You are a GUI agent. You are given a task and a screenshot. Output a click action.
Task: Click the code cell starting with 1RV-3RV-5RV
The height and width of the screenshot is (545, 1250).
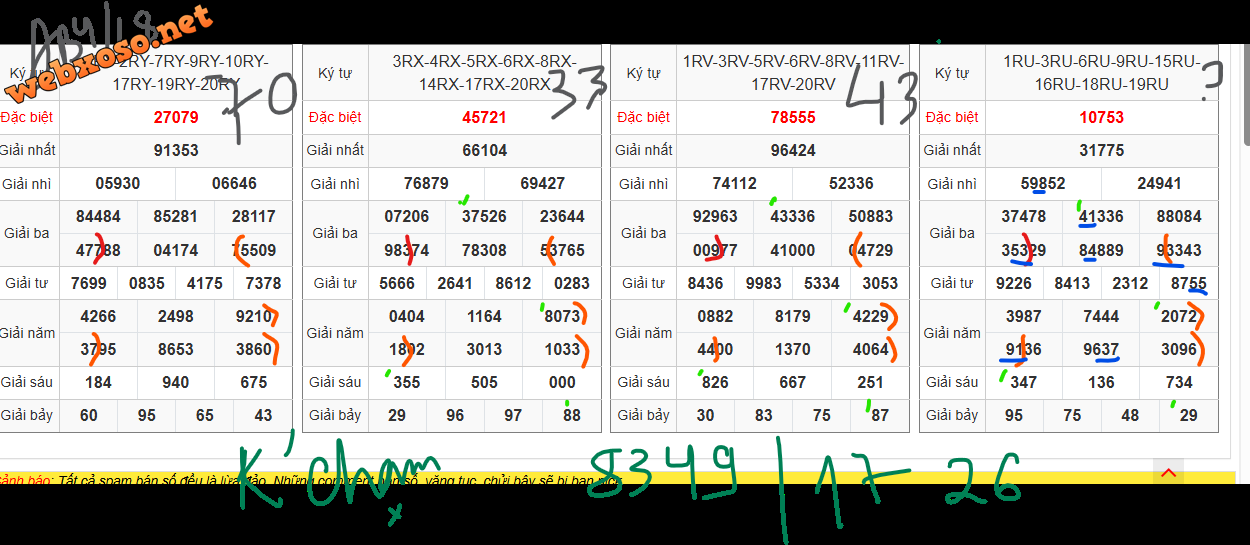pyautogui.click(x=793, y=73)
